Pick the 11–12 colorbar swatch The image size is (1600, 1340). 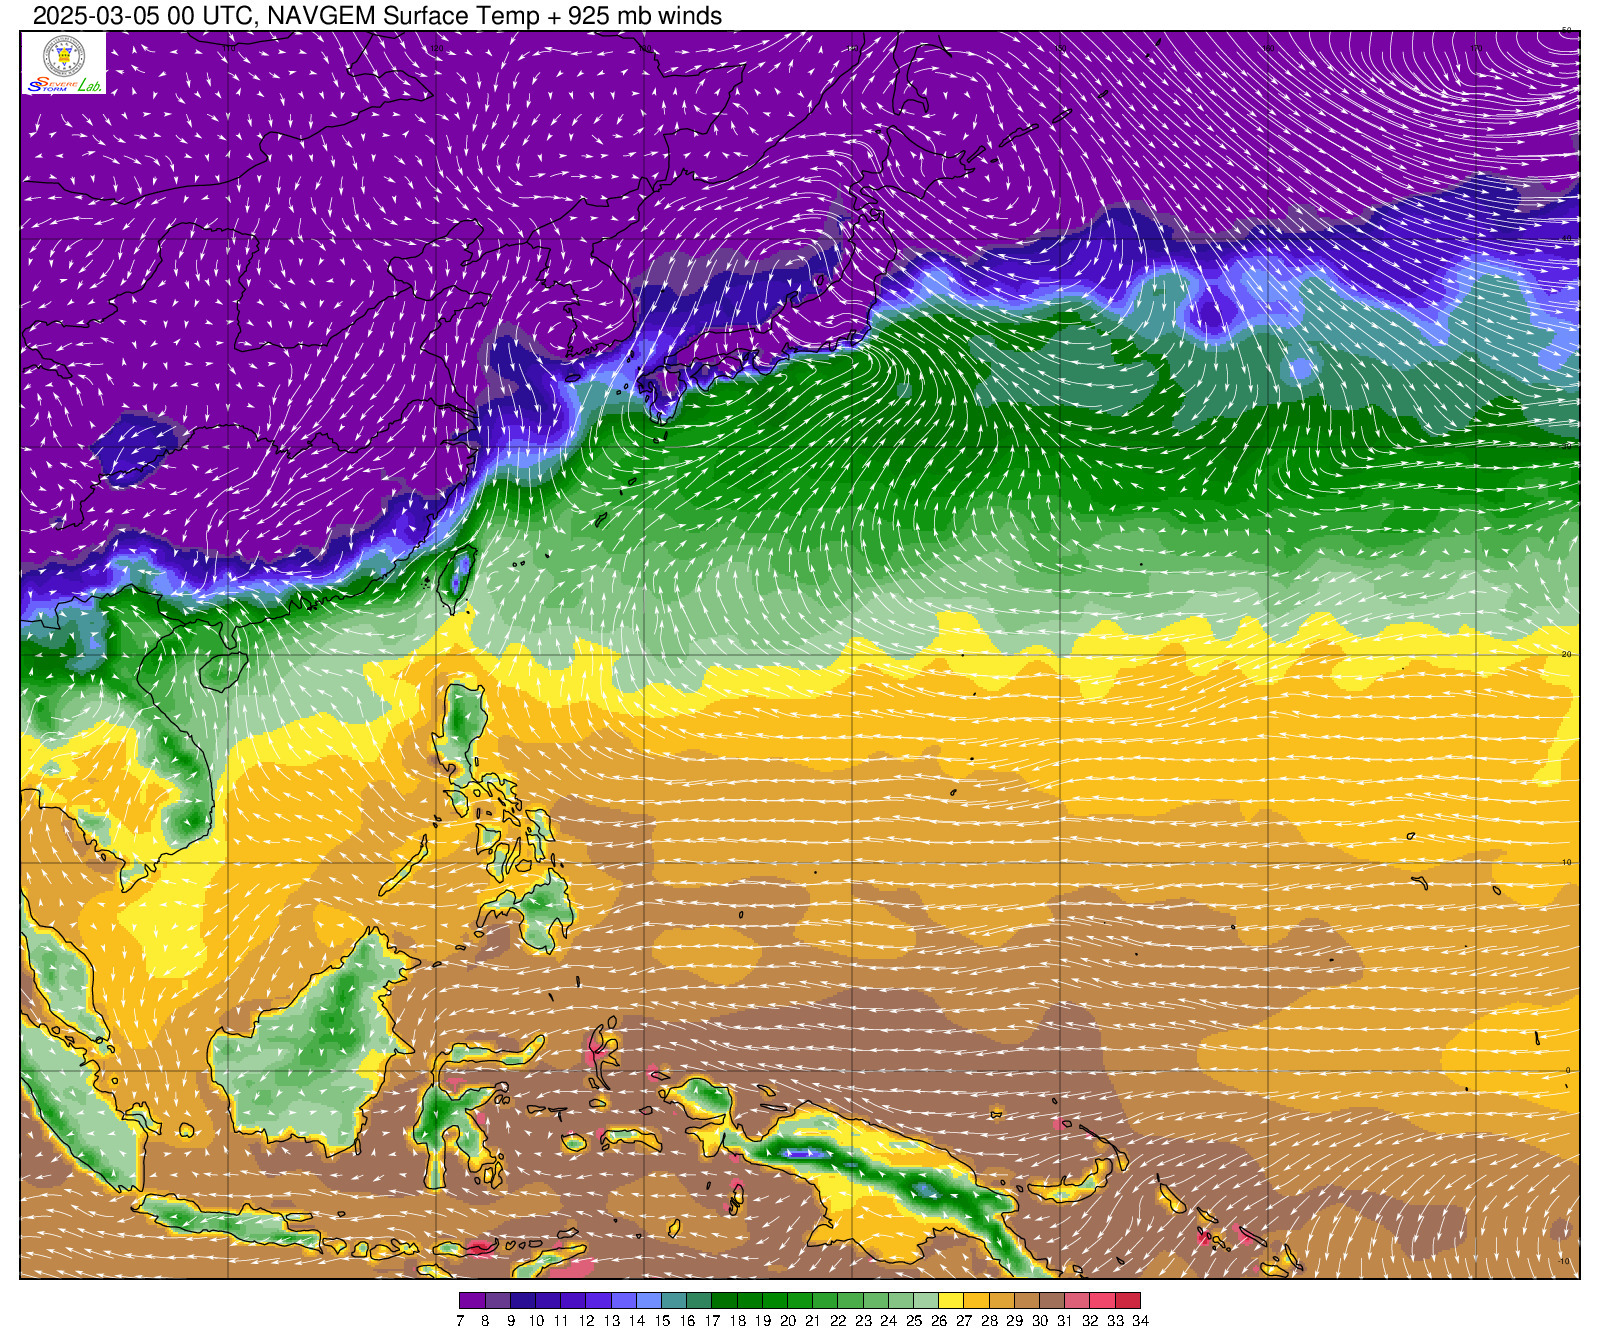pyautogui.click(x=573, y=1301)
